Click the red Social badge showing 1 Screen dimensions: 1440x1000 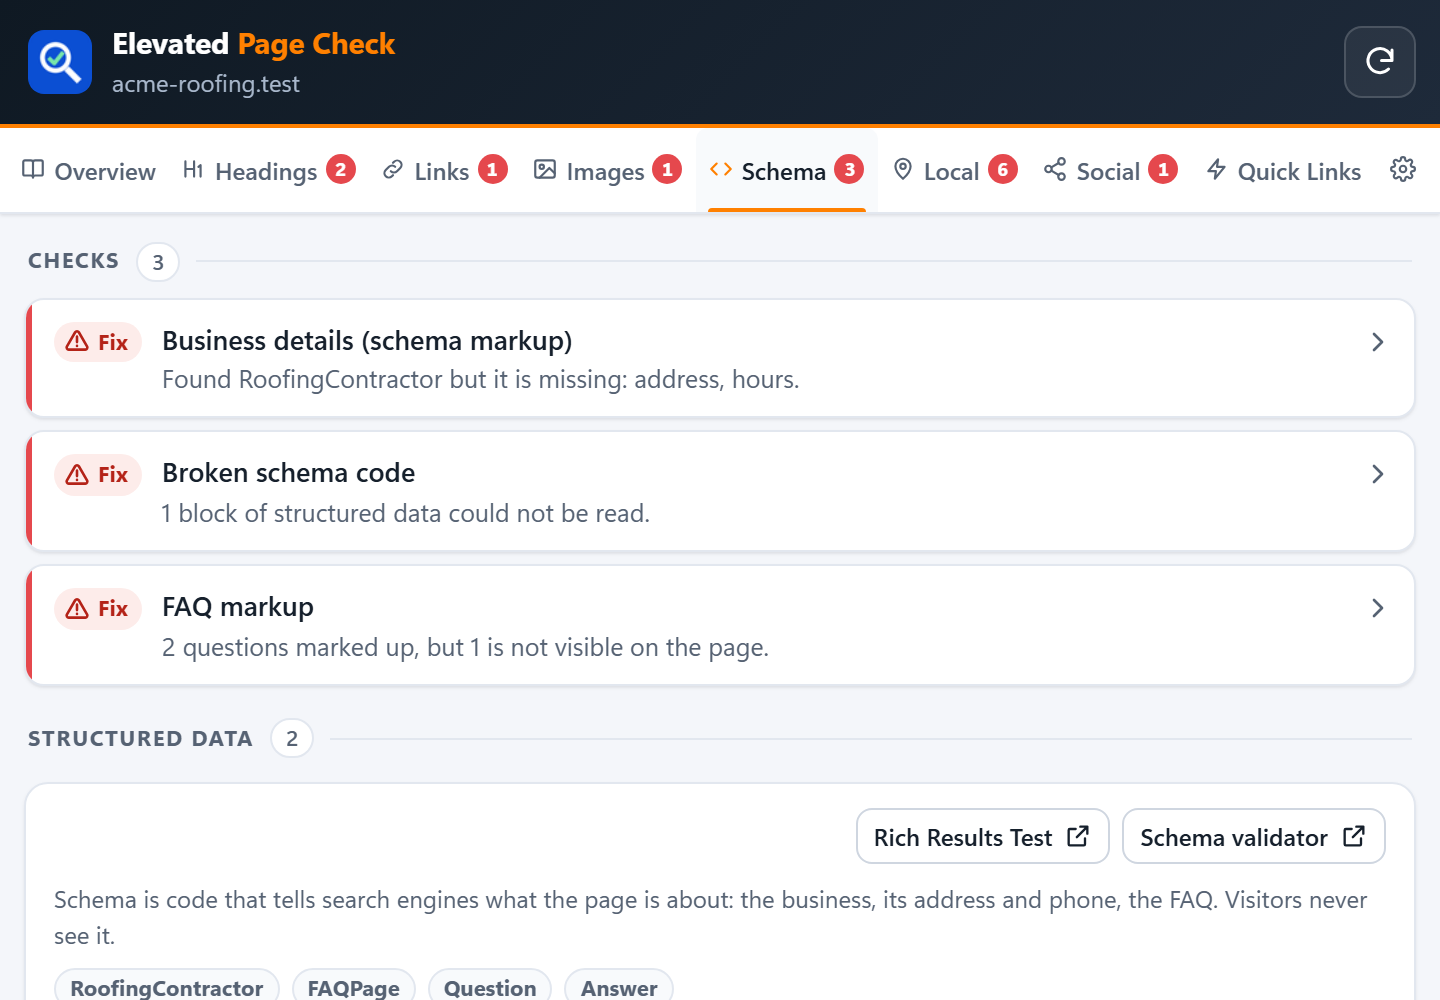pyautogui.click(x=1163, y=170)
